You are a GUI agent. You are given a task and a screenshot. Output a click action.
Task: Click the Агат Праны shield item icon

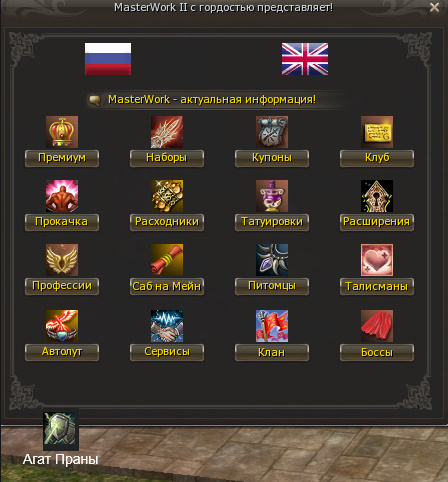tap(61, 430)
